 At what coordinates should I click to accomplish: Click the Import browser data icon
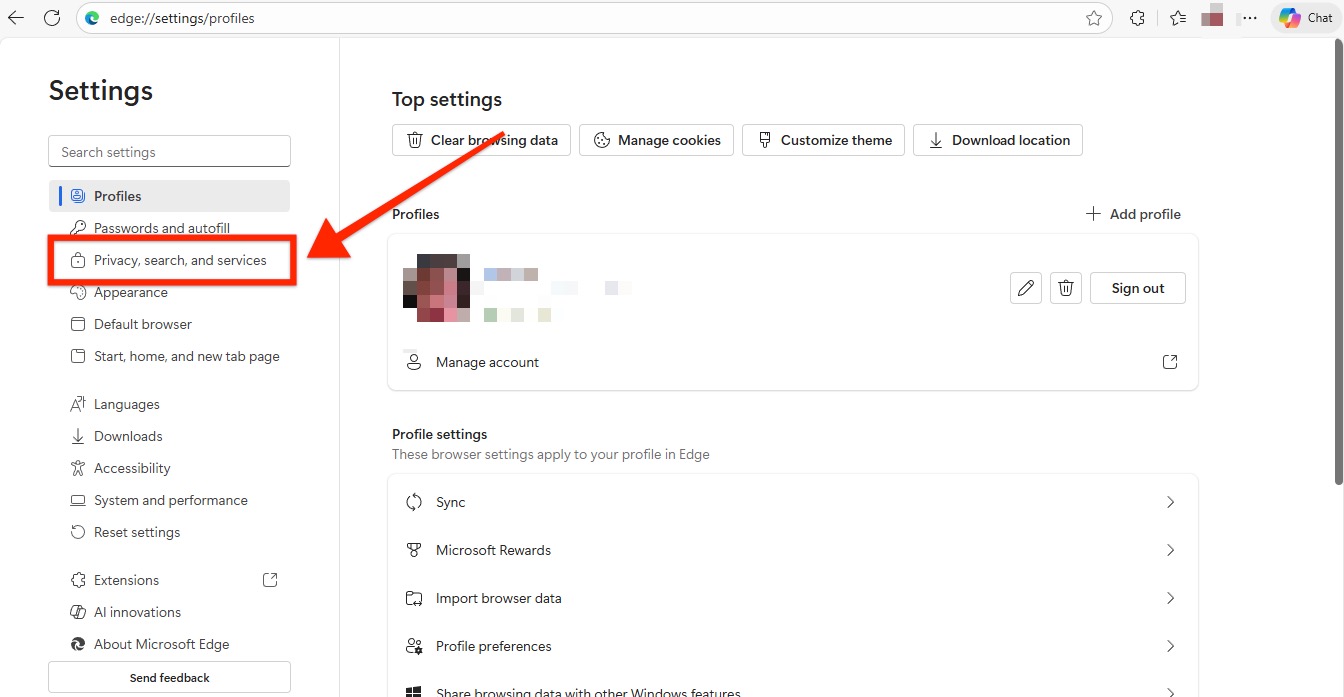414,598
